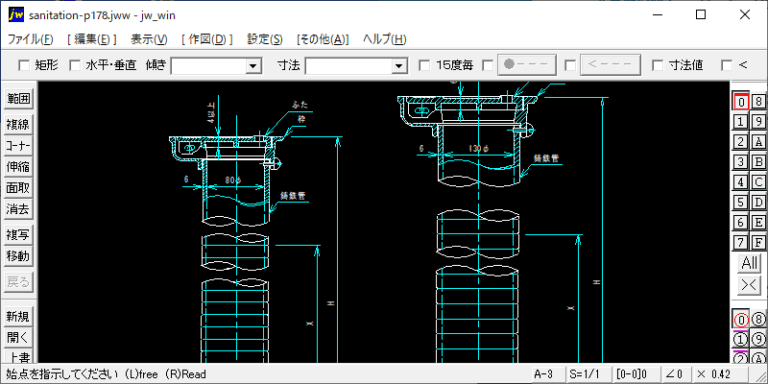
Task: Select the 範囲 range tool
Action: (18, 99)
